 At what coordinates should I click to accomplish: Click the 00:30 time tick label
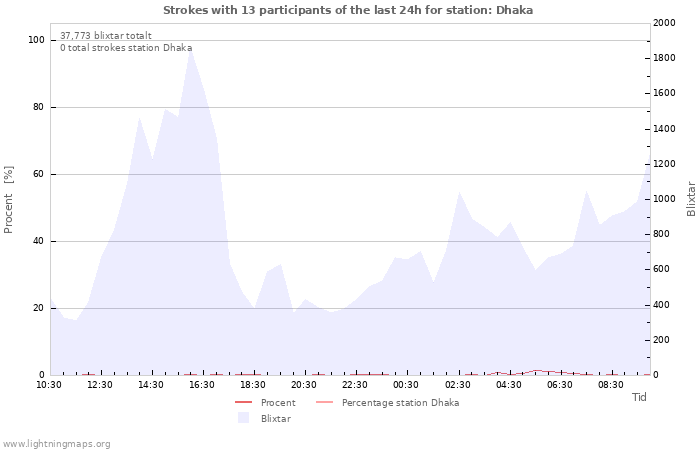[x=406, y=384]
